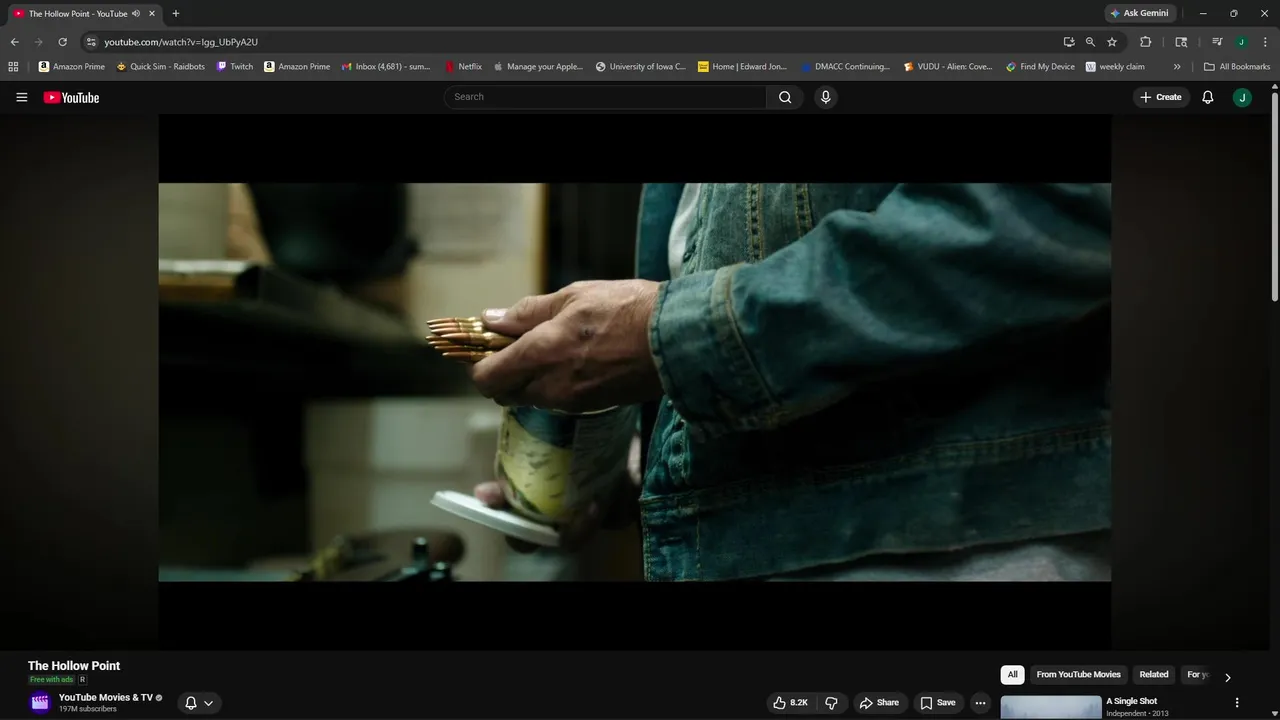Viewport: 1280px width, 720px height.
Task: Open more actions ellipsis beside Save
Action: (x=980, y=703)
